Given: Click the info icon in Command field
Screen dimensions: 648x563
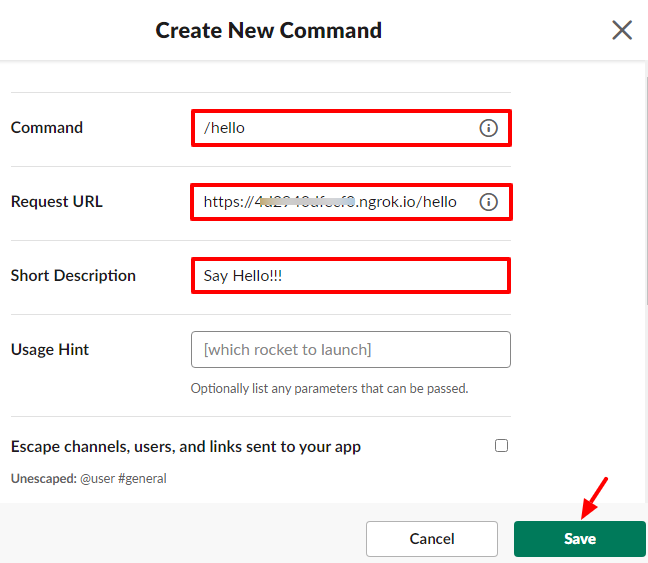Looking at the screenshot, I should [488, 128].
